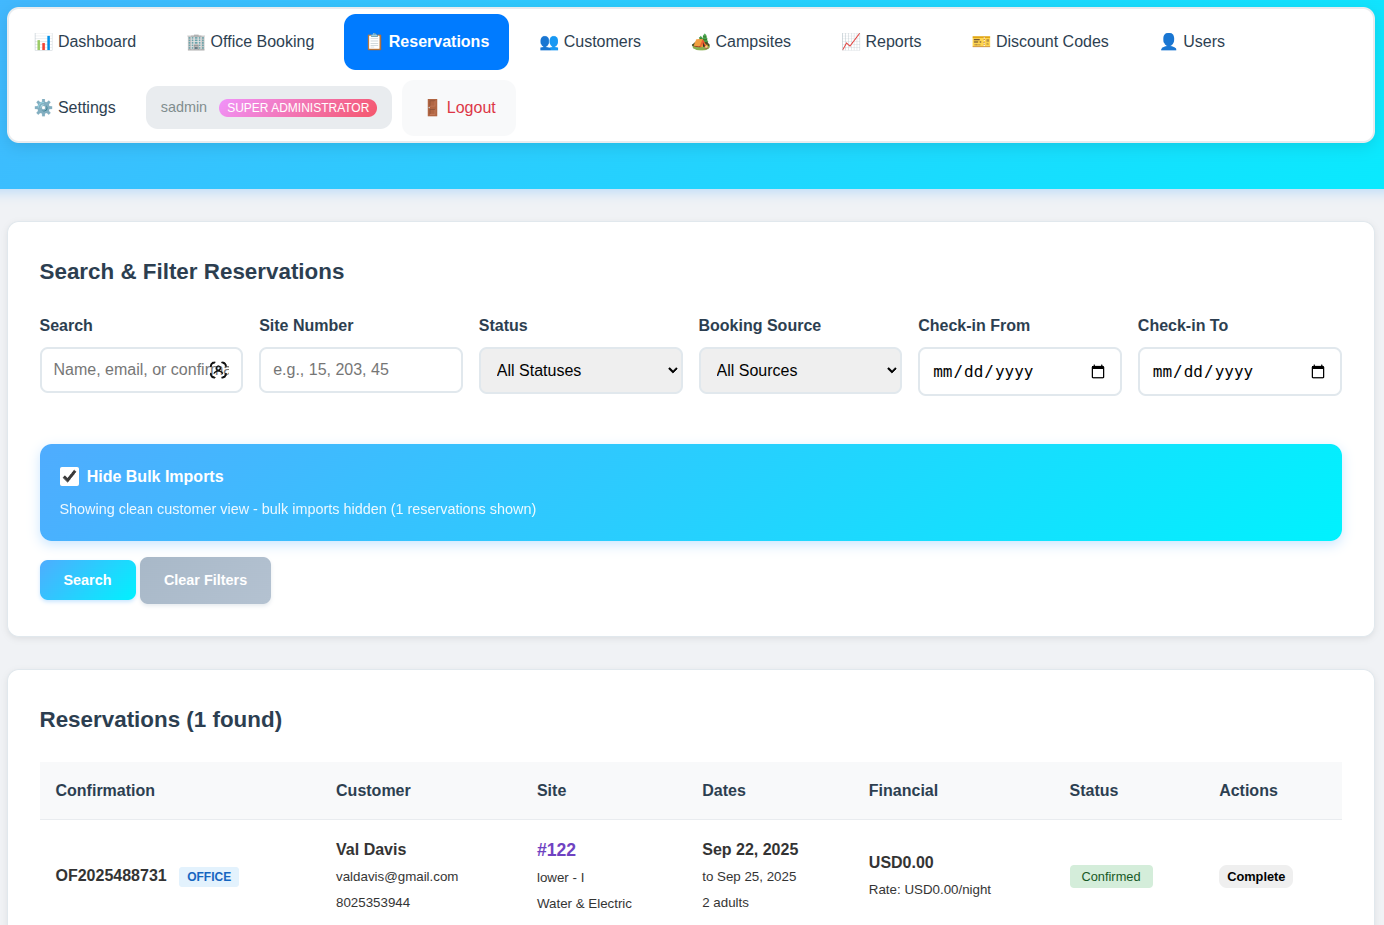Open Check-in To calendar picker icon
1384x925 pixels.
1318,372
